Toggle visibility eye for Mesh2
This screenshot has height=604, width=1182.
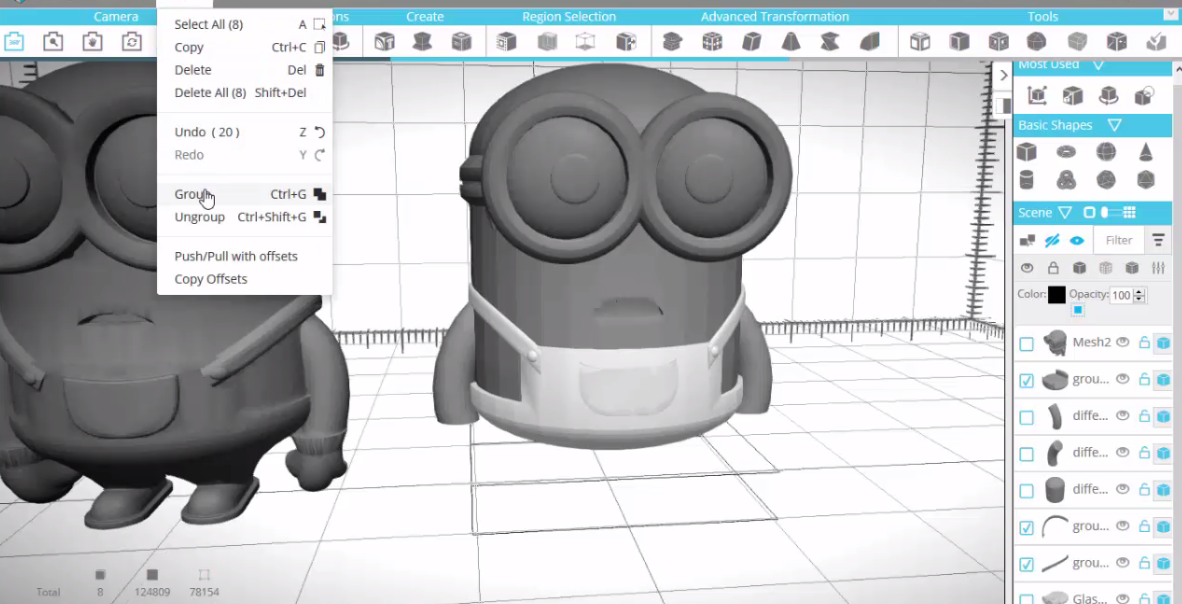[x=1123, y=342]
